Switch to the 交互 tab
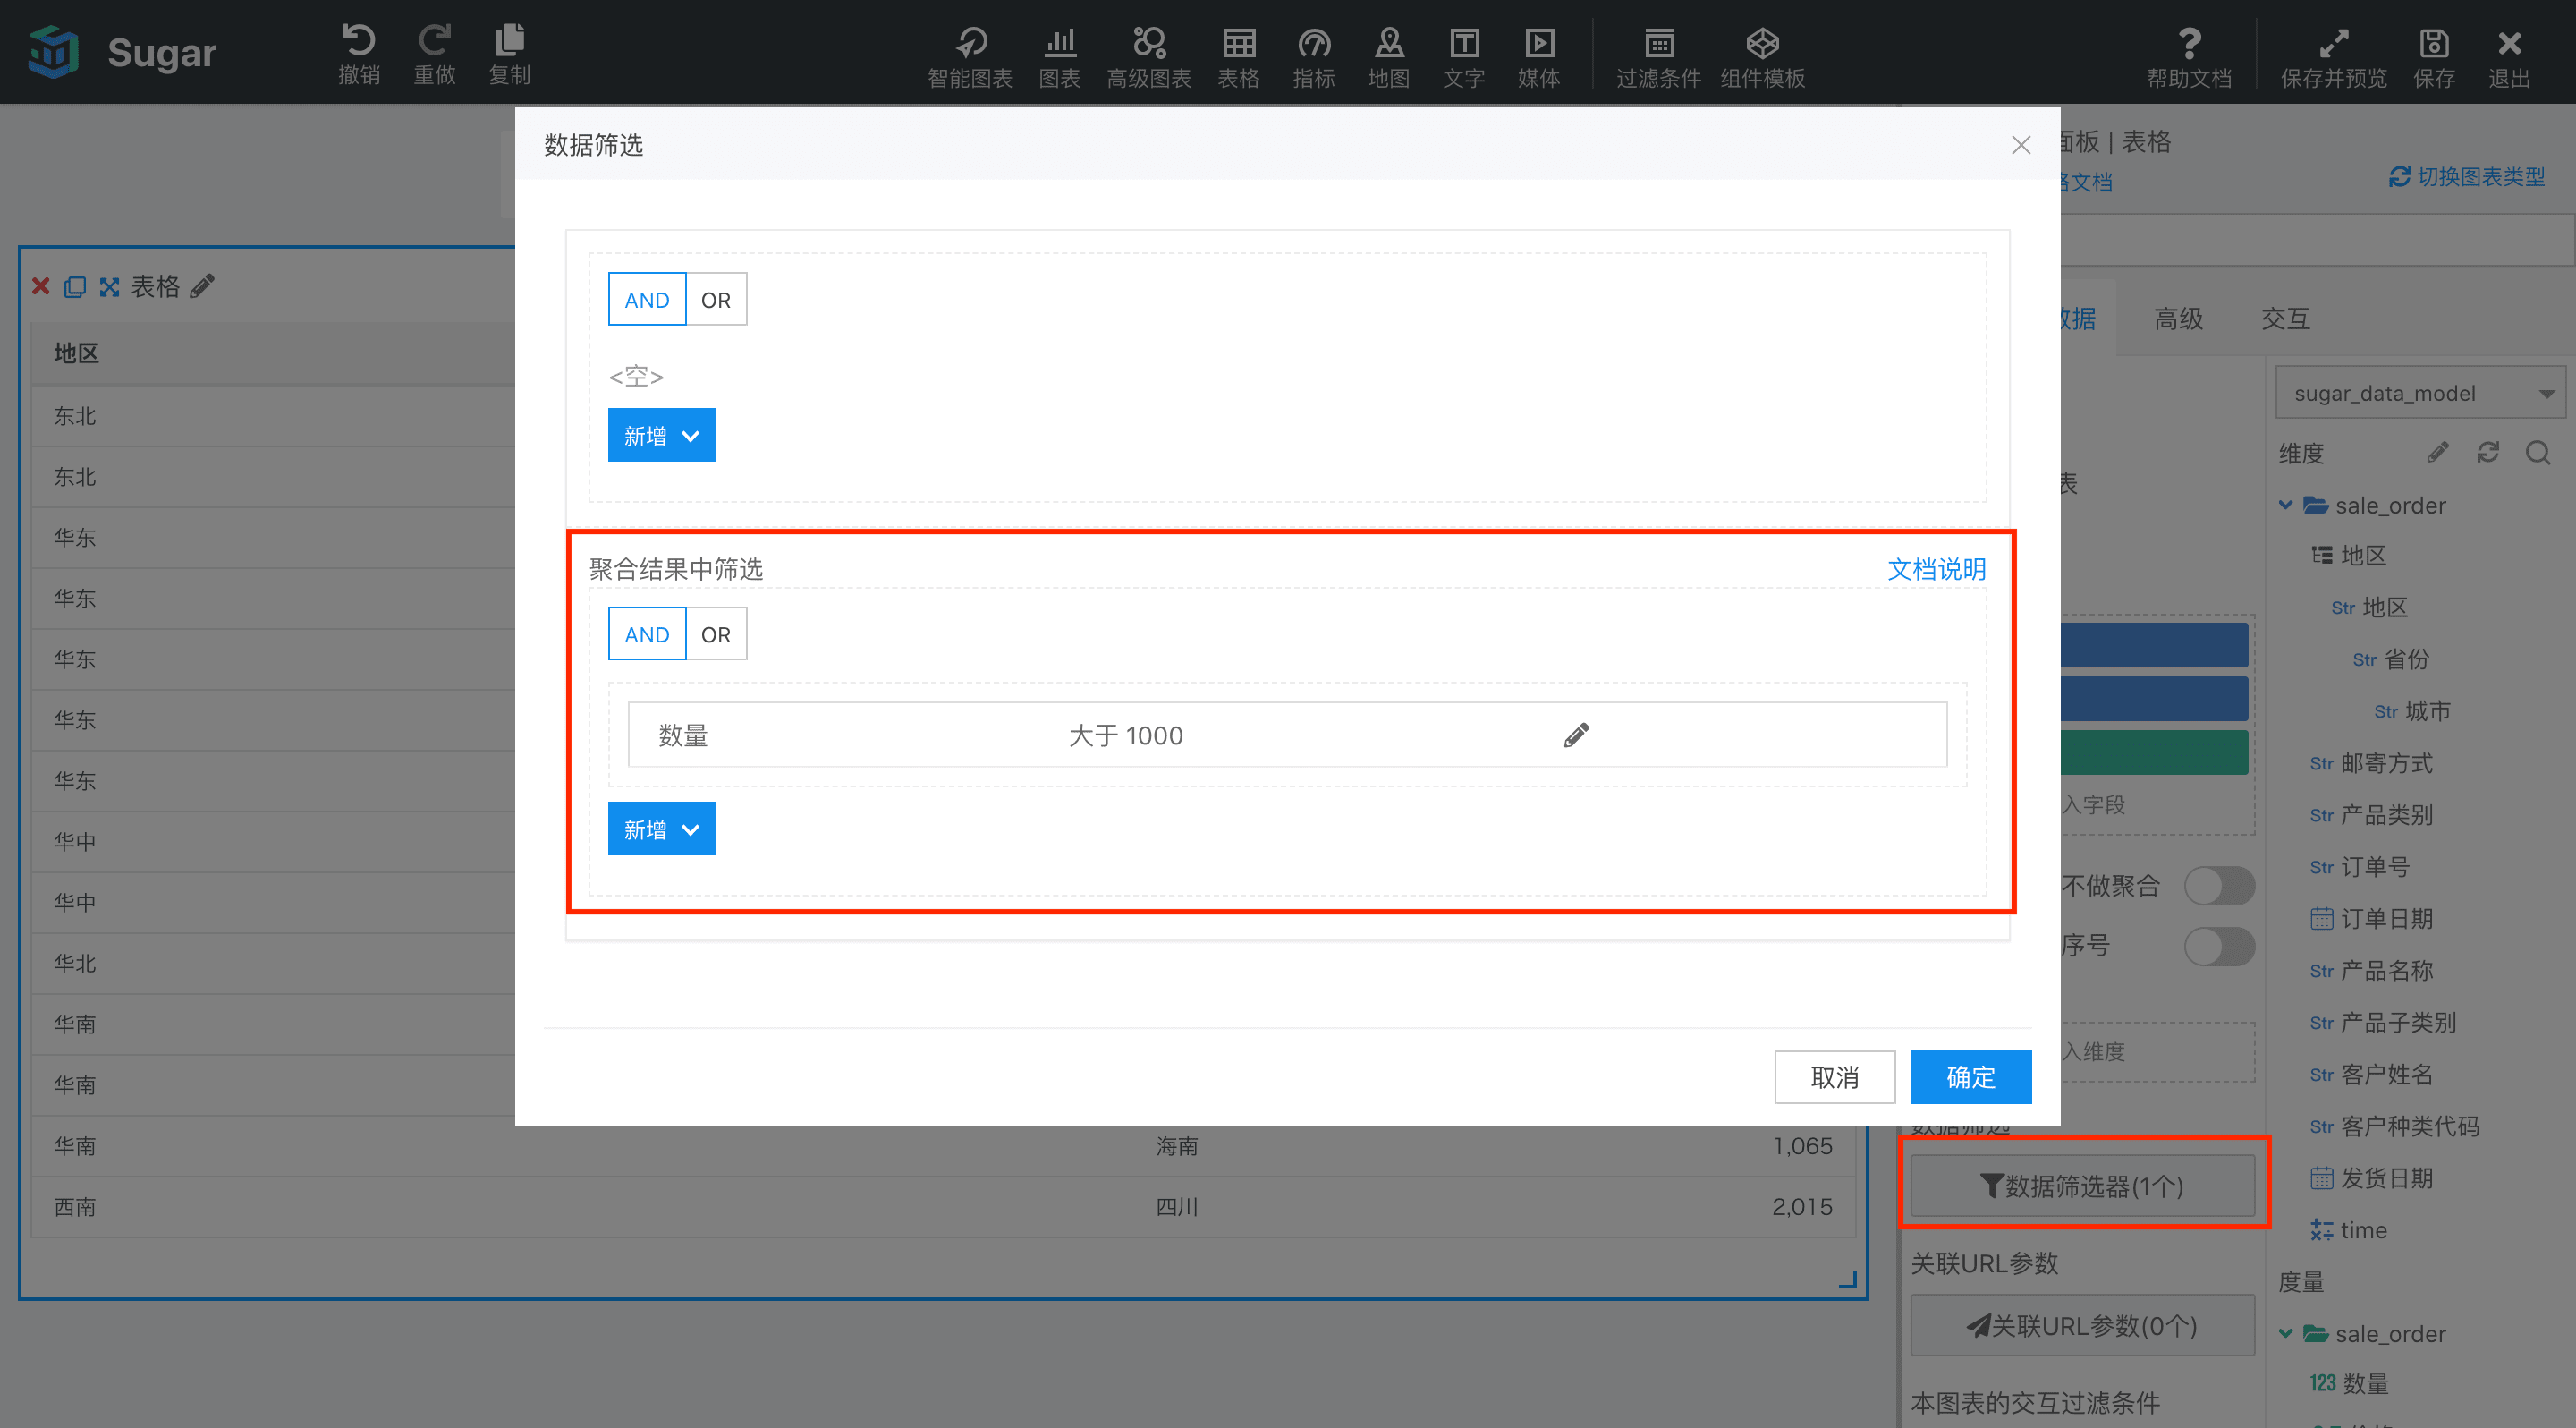The height and width of the screenshot is (1428, 2576). click(x=2285, y=318)
